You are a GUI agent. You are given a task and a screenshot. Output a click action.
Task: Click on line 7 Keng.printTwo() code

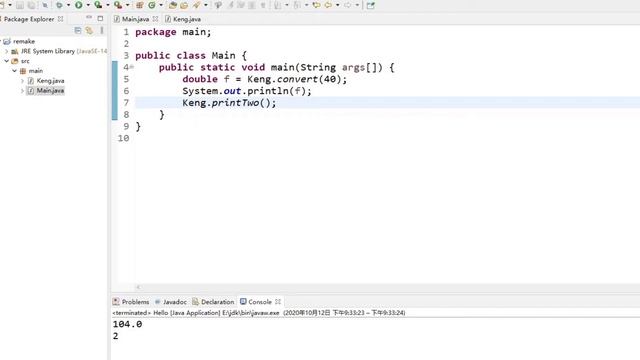(x=229, y=102)
